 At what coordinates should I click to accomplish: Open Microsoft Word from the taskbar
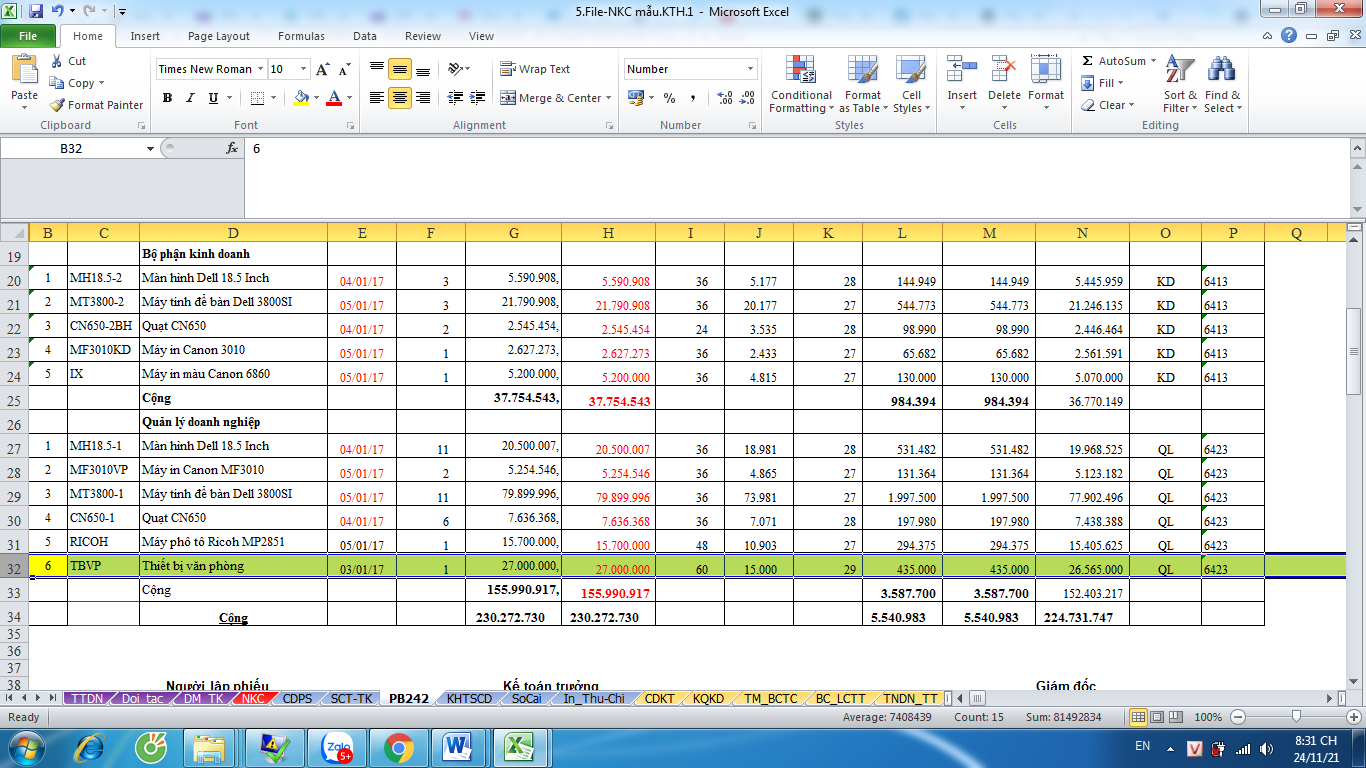[x=459, y=748]
